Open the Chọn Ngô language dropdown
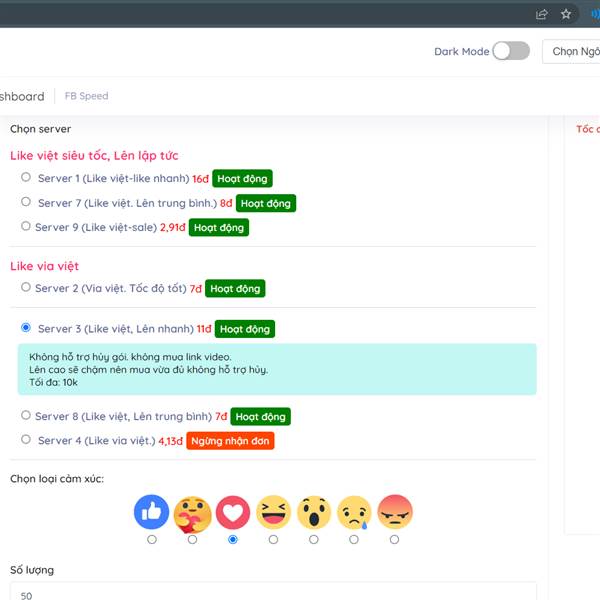 point(571,51)
